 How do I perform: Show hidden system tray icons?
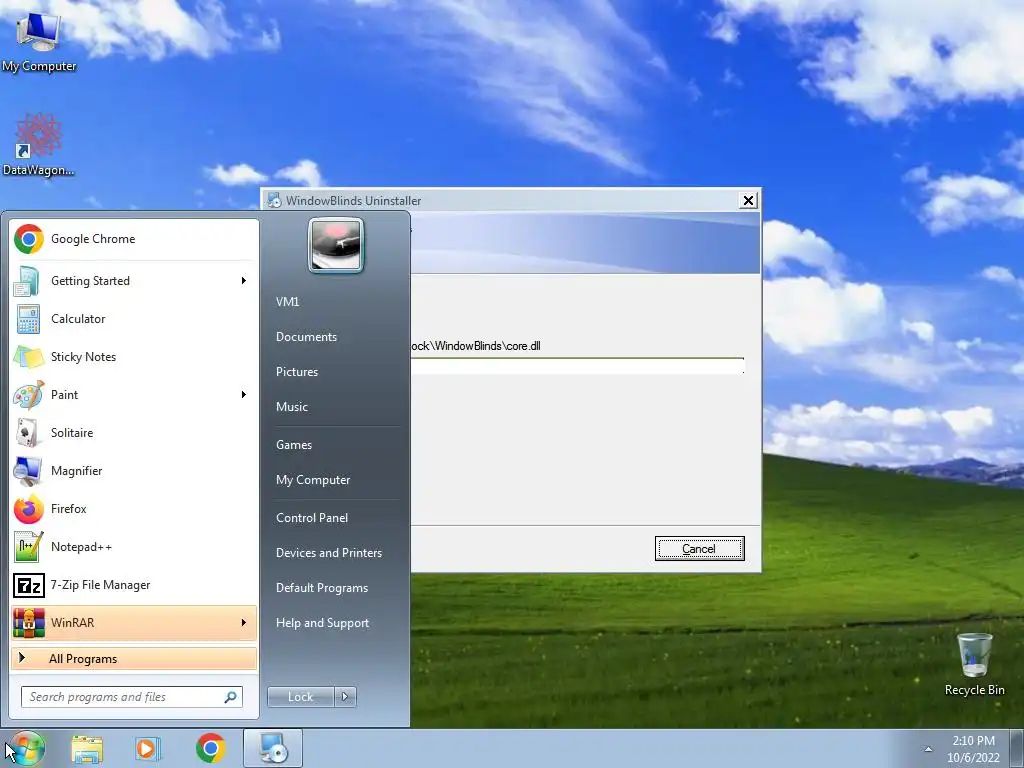pyautogui.click(x=928, y=749)
